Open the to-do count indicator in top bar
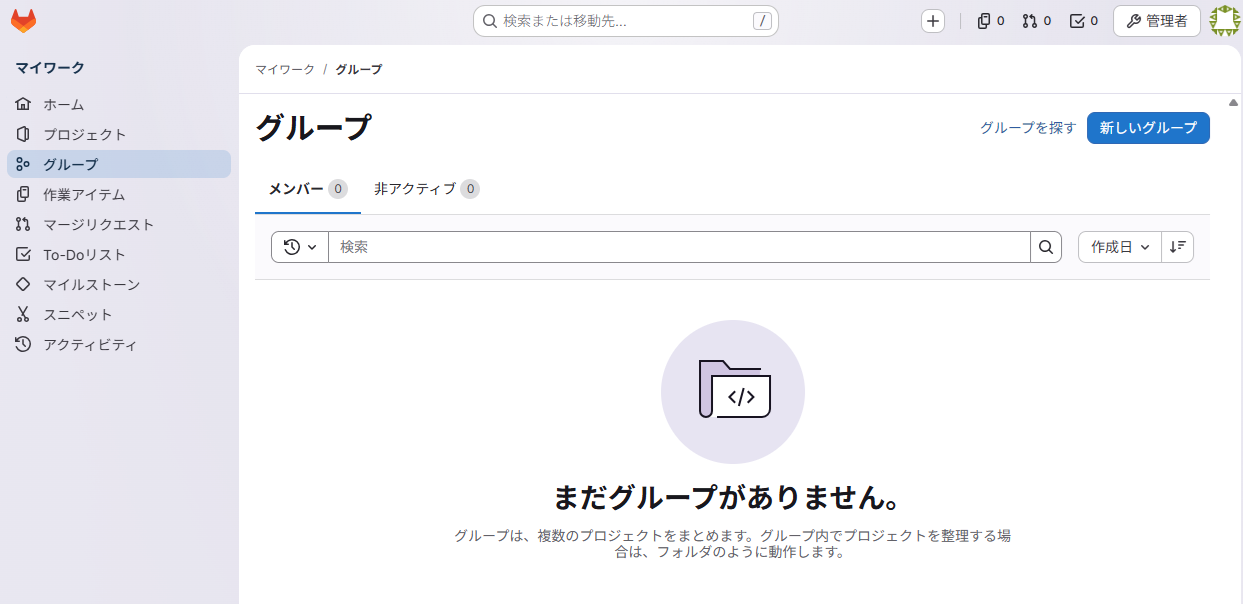This screenshot has width=1243, height=604. point(1082,20)
